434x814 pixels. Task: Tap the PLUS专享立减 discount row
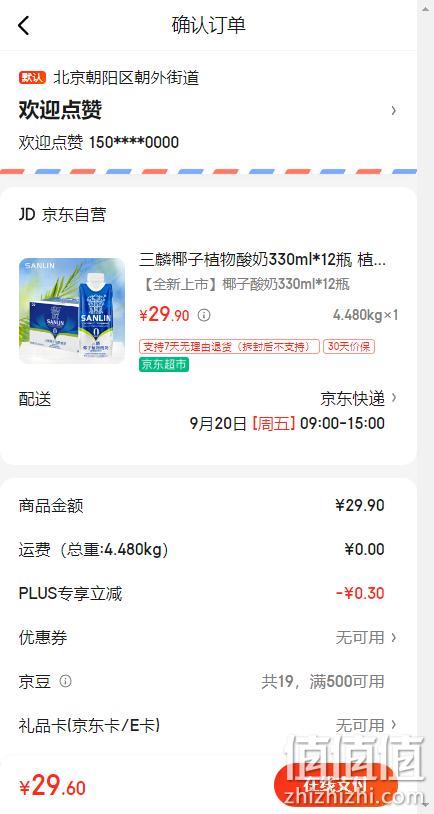tap(208, 593)
